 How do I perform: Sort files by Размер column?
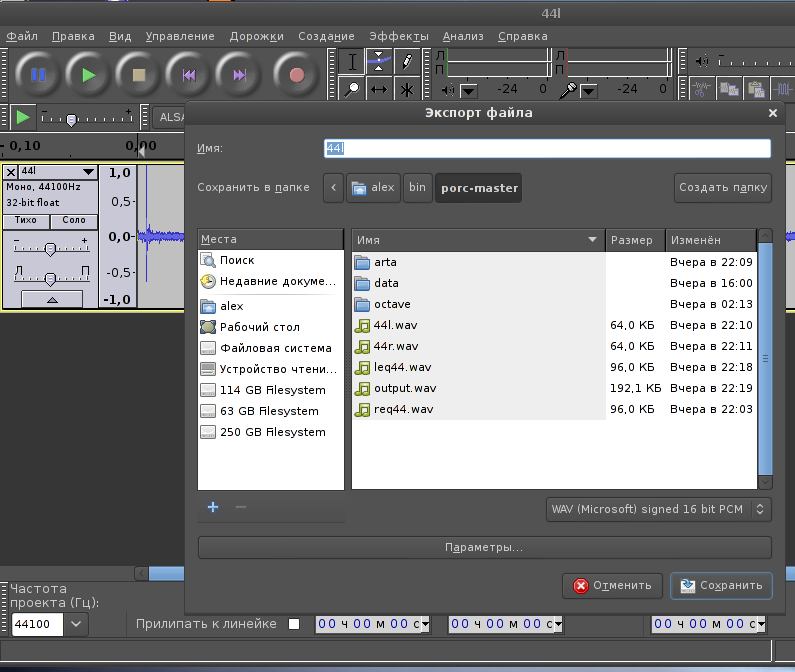coord(635,240)
